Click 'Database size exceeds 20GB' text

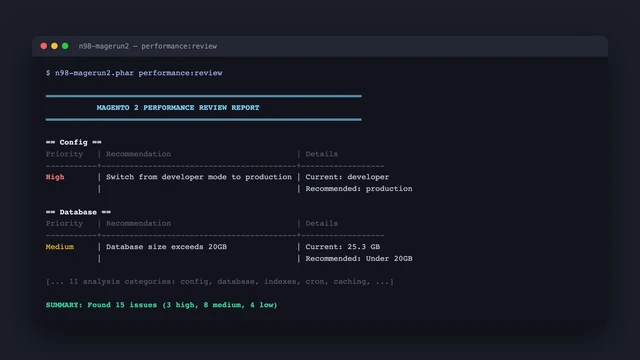[x=167, y=247]
